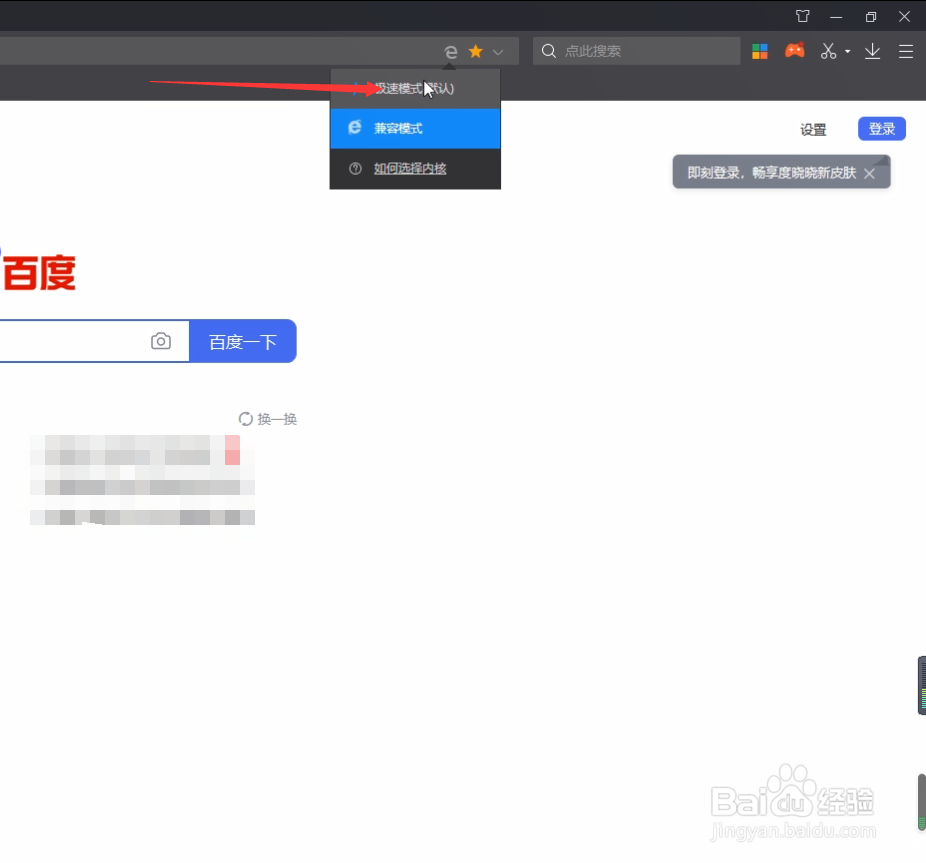Focus the 点此搜索 search box
Image resolution: width=926 pixels, height=863 pixels.
pyautogui.click(x=636, y=51)
